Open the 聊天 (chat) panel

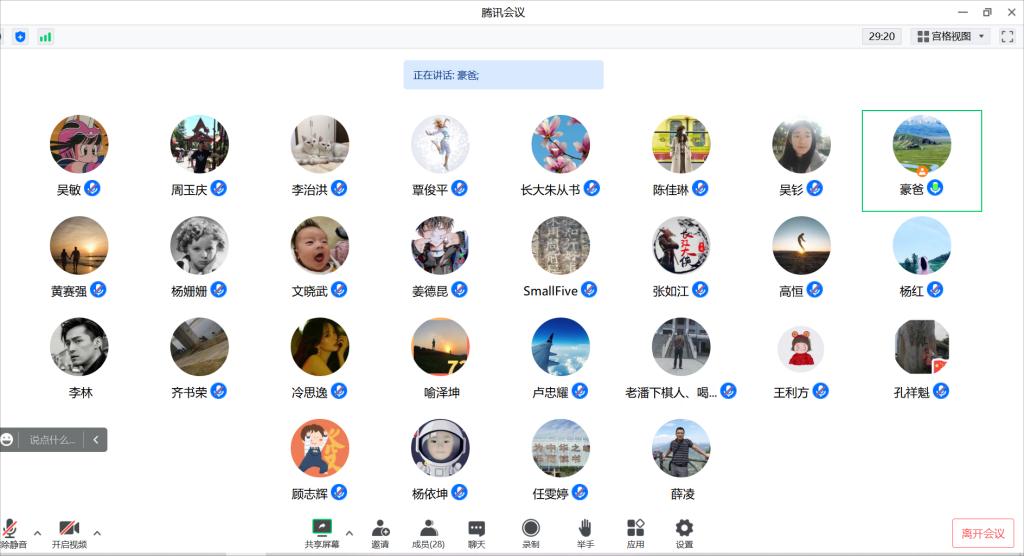pyautogui.click(x=477, y=528)
